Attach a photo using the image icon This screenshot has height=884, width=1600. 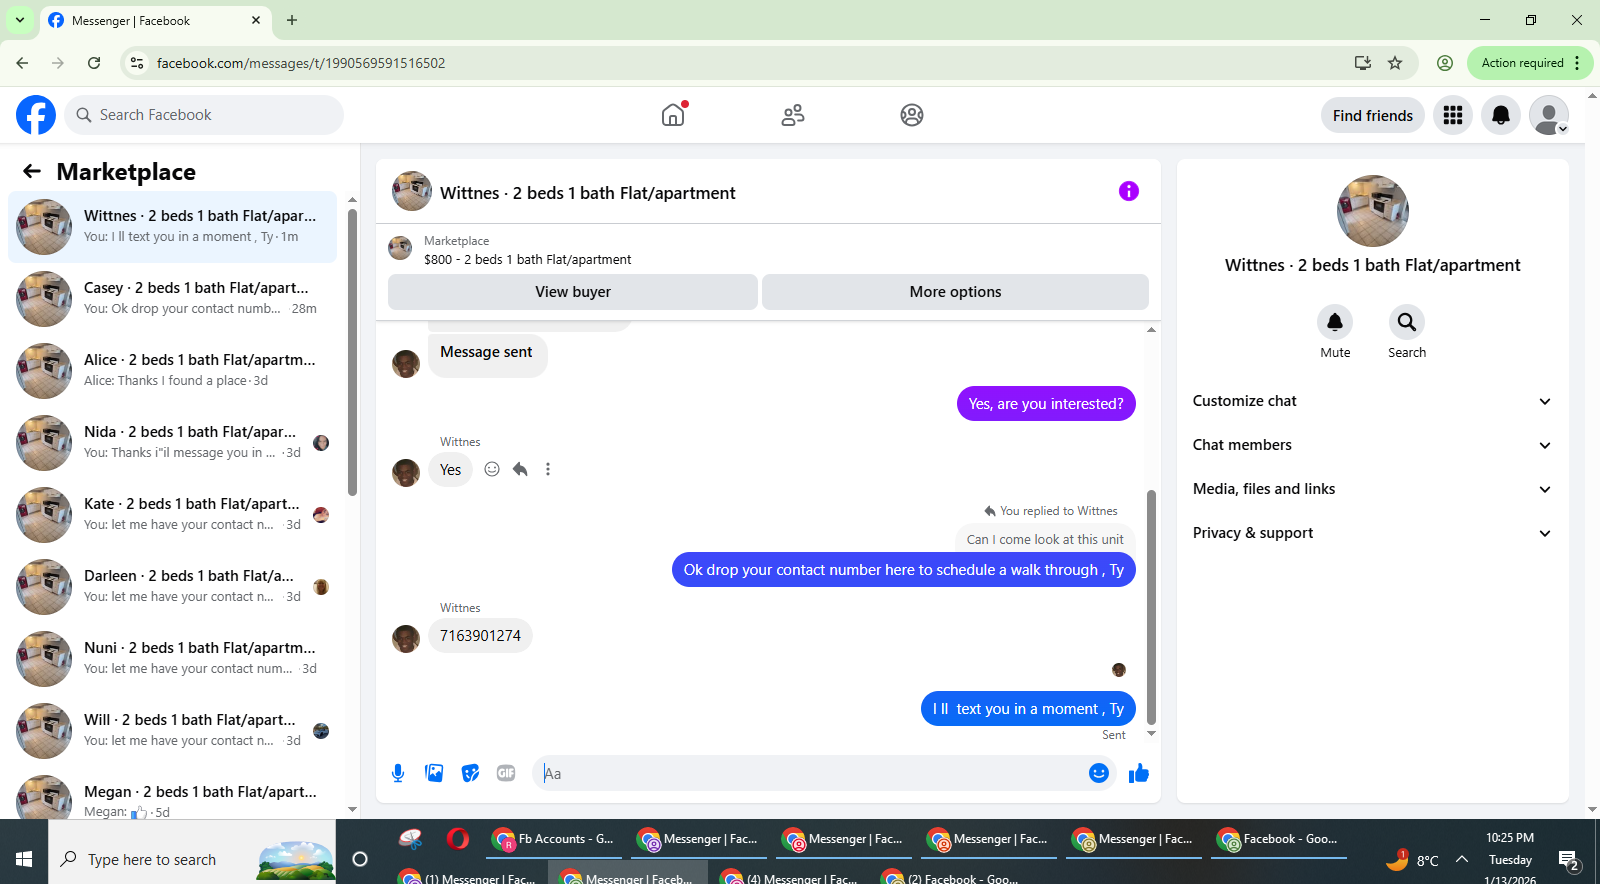click(x=434, y=773)
